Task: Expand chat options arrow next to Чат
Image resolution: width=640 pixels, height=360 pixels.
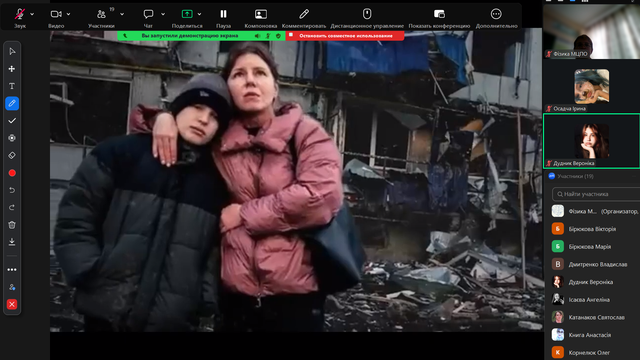Action: point(163,14)
